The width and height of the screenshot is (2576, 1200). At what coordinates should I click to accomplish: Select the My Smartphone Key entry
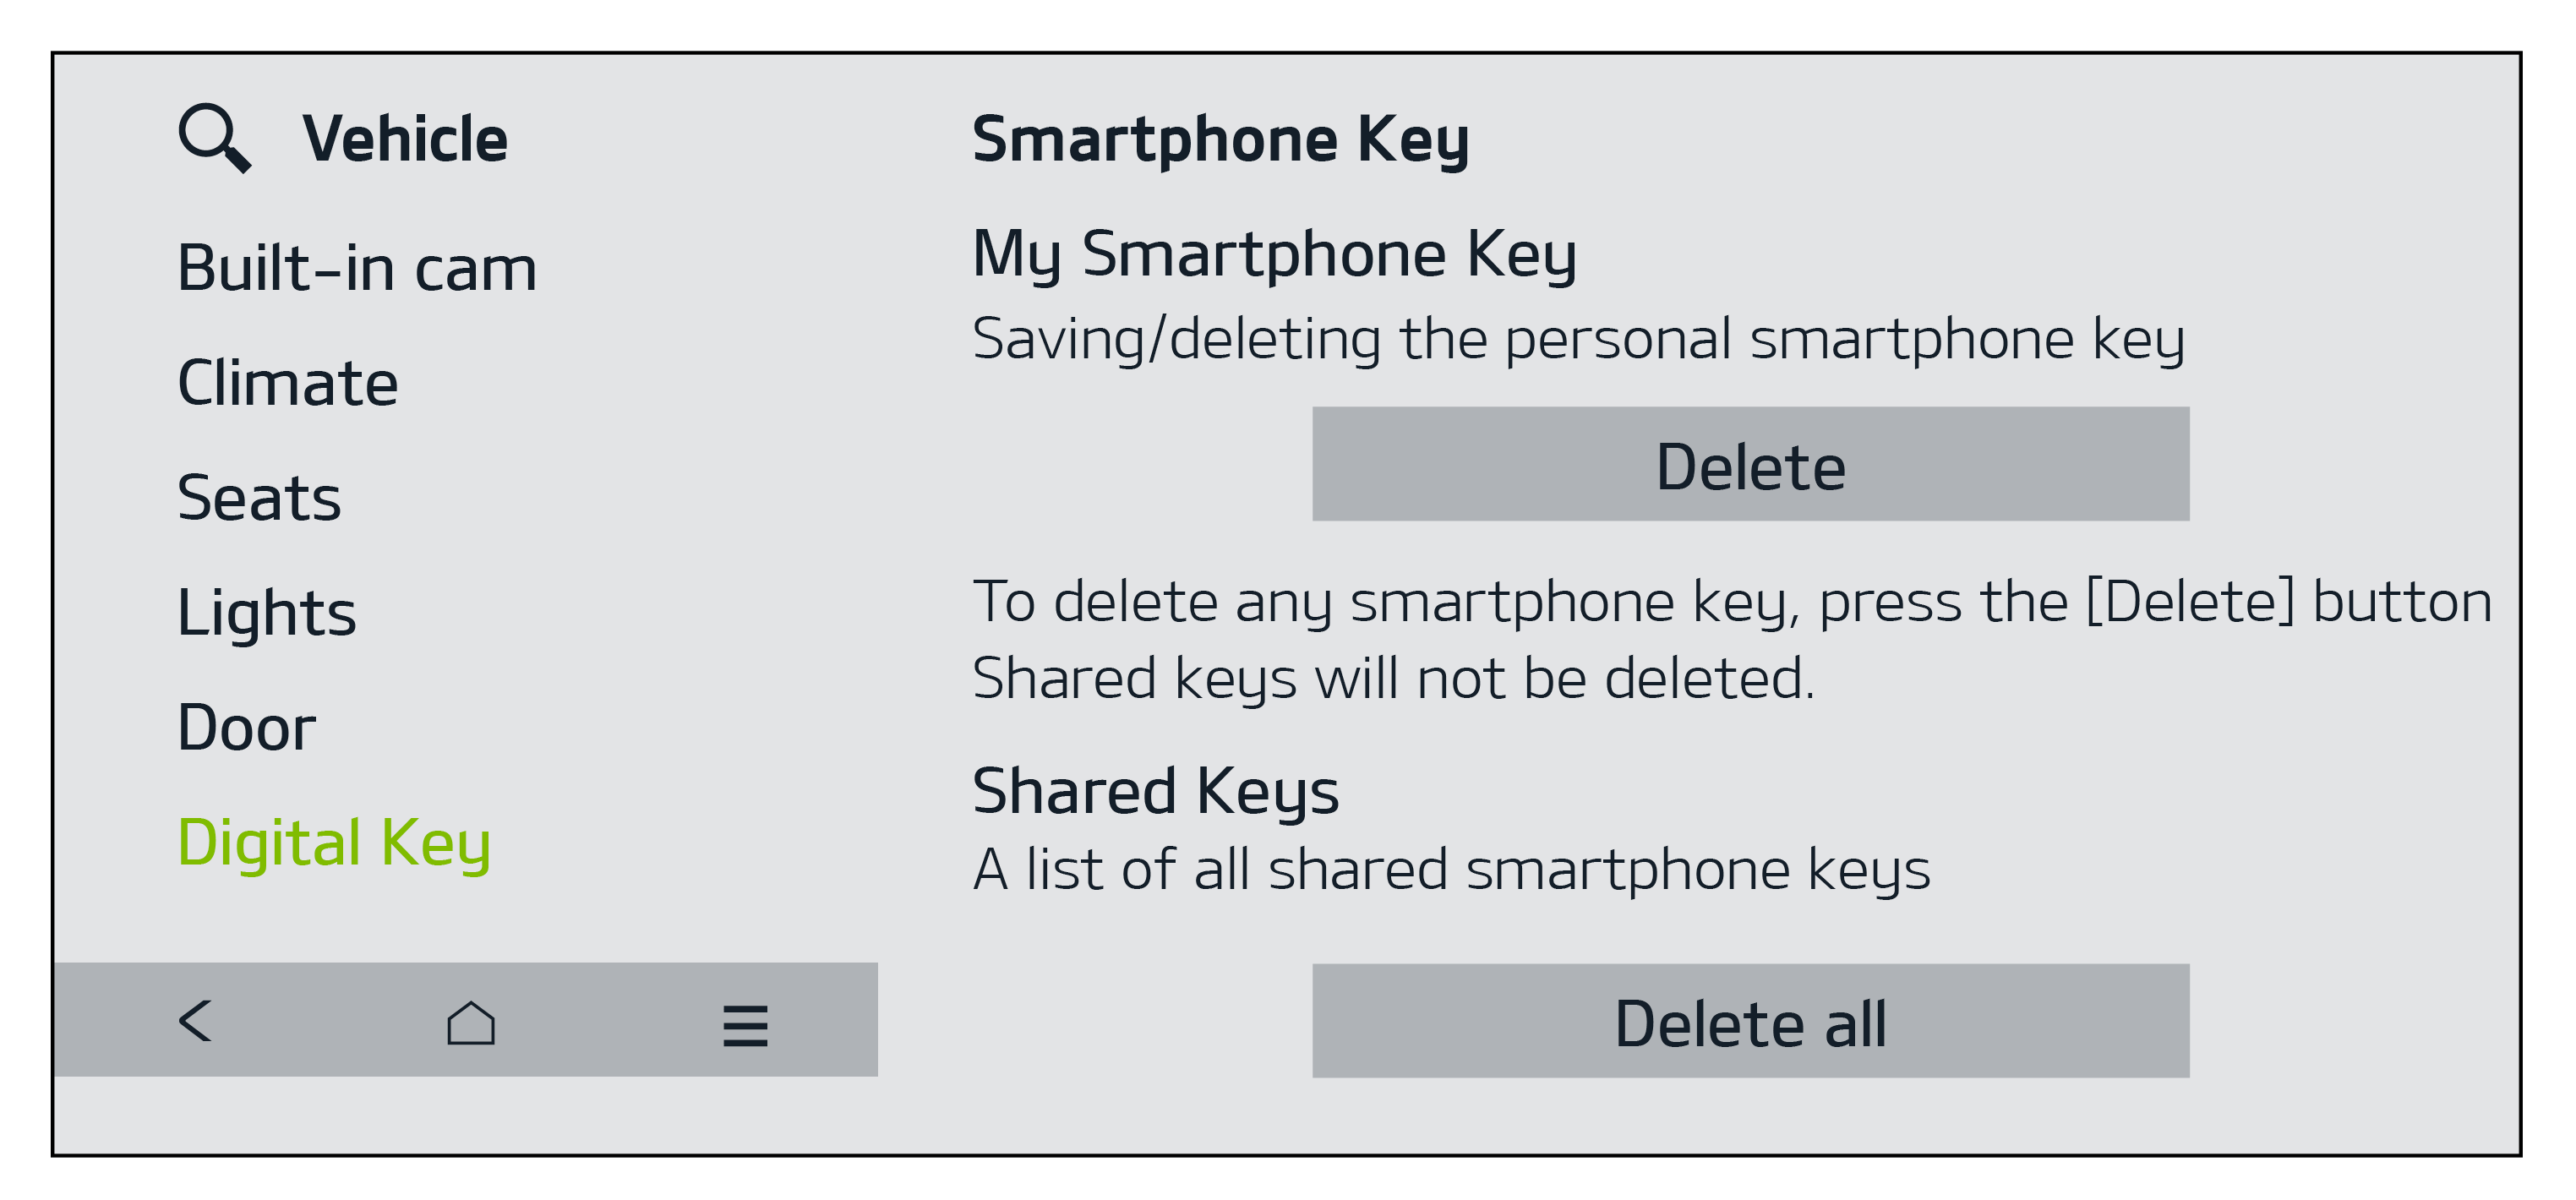pyautogui.click(x=1274, y=254)
